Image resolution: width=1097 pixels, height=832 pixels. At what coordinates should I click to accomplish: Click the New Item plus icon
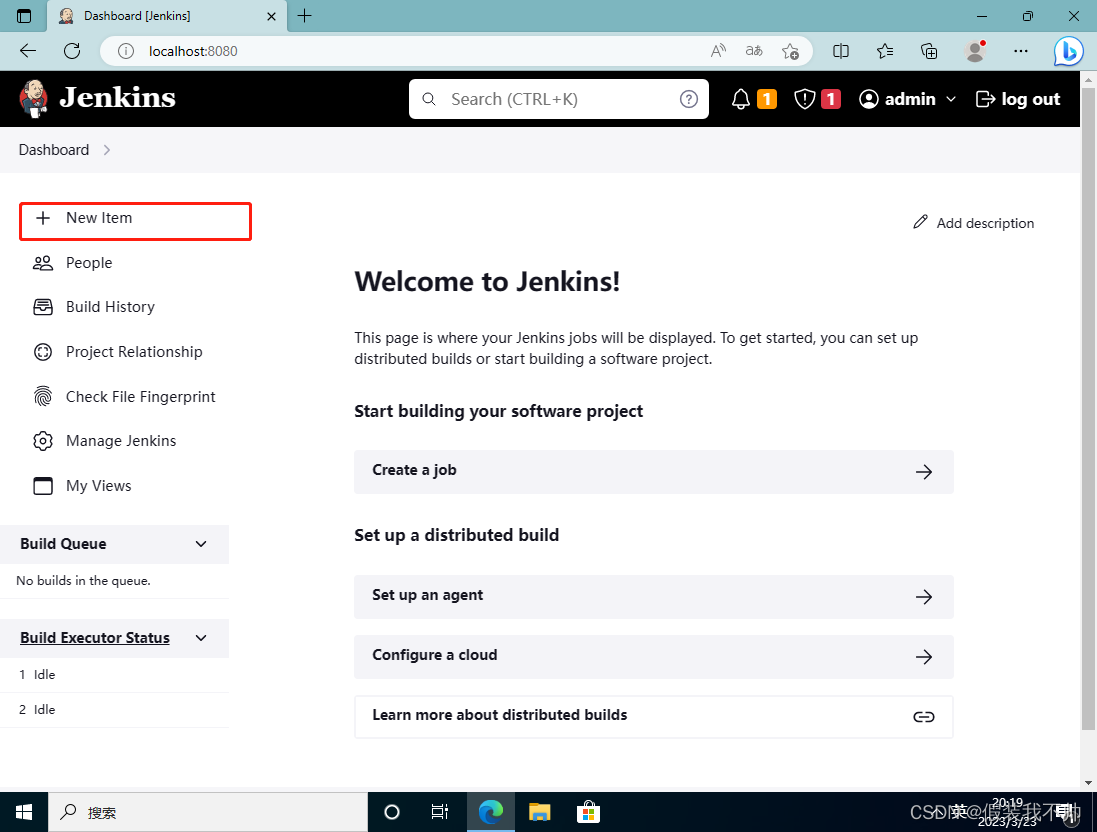(x=43, y=218)
